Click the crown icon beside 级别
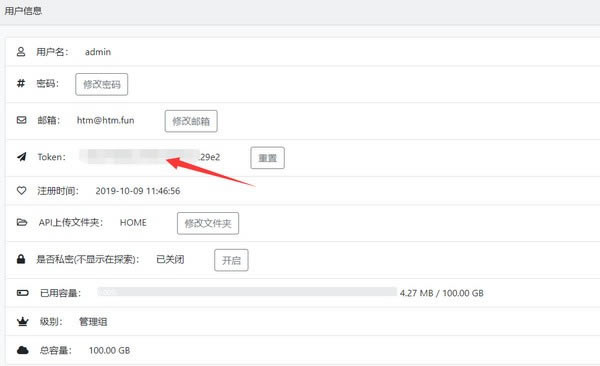The width and height of the screenshot is (600, 366). click(x=23, y=322)
